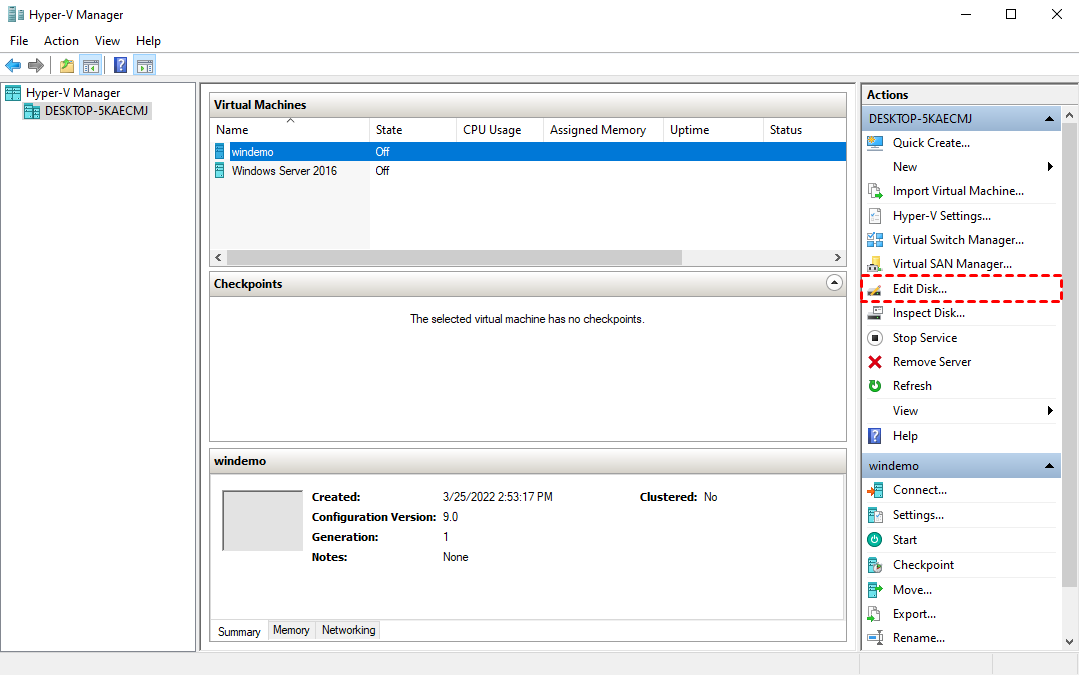1079x675 pixels.
Task: Click the green Start power icon
Action: [875, 539]
